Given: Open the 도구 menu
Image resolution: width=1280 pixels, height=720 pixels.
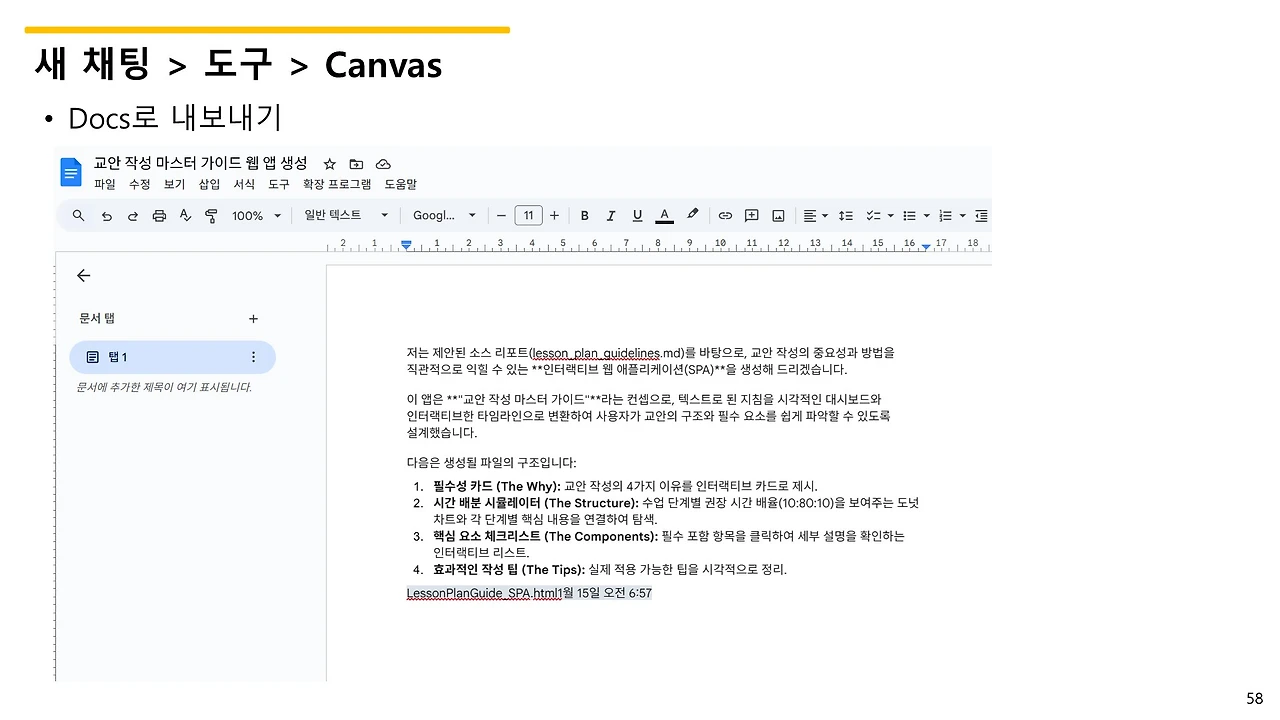Looking at the screenshot, I should click(x=279, y=184).
